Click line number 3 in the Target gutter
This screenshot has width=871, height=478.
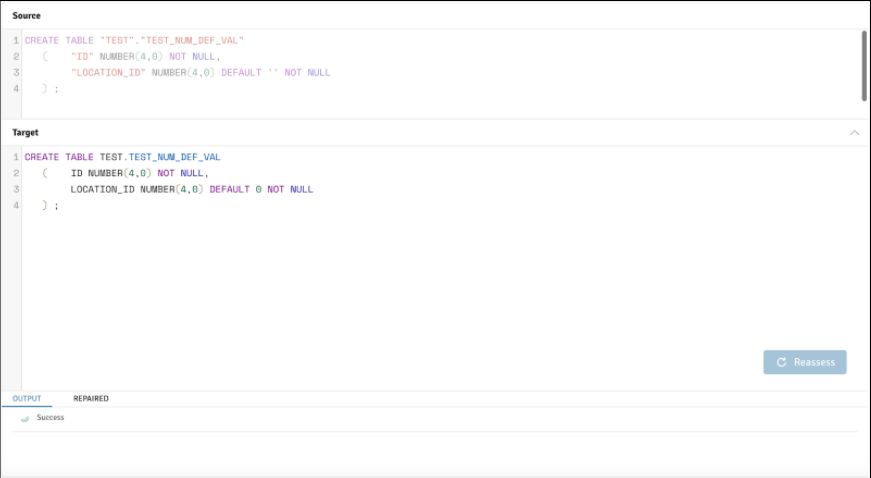(x=16, y=189)
